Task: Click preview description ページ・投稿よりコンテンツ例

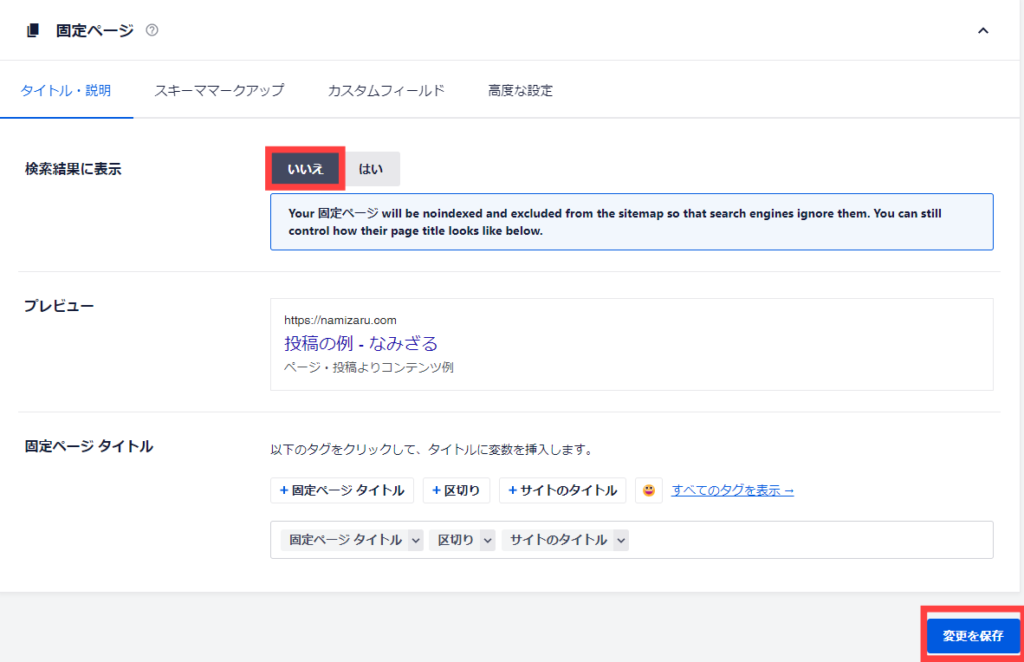Action: coord(368,368)
